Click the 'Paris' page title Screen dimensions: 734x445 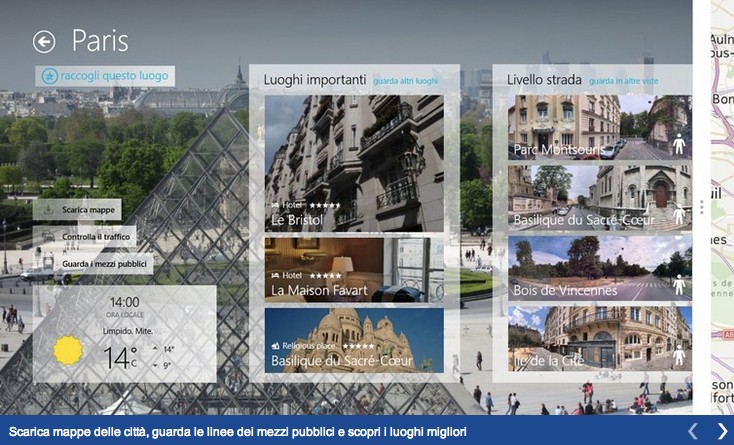pyautogui.click(x=100, y=41)
